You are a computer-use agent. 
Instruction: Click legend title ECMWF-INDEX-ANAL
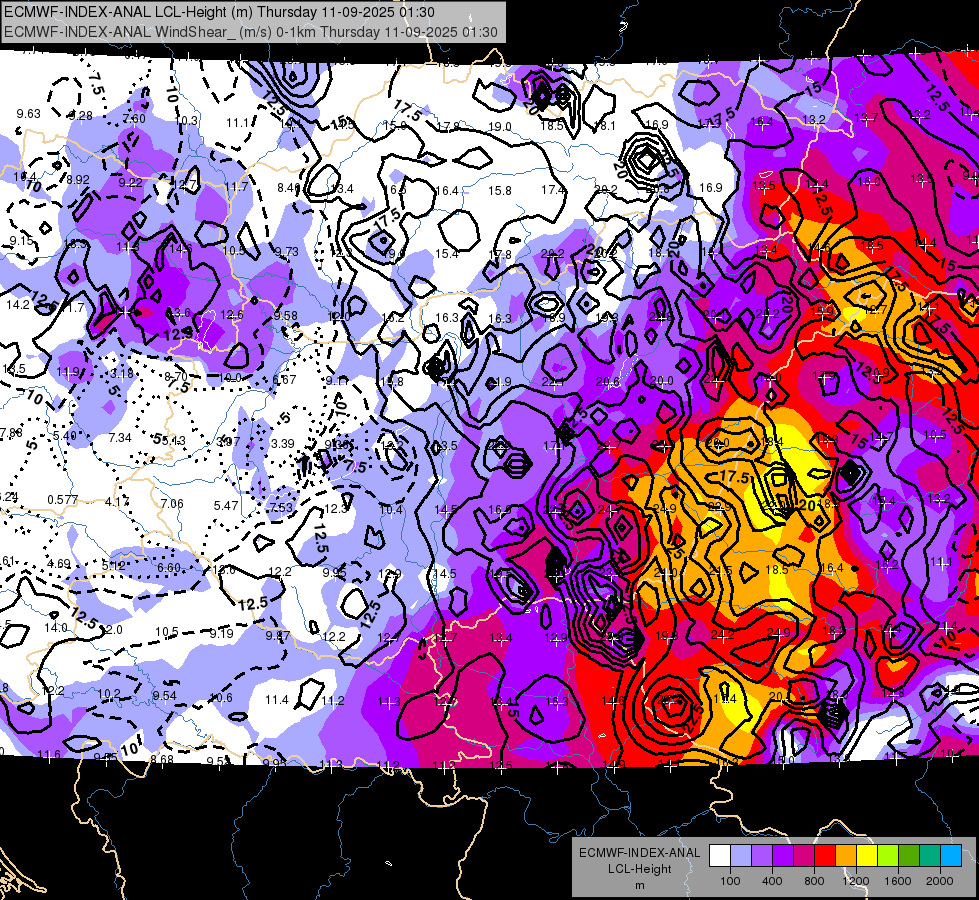tap(639, 853)
